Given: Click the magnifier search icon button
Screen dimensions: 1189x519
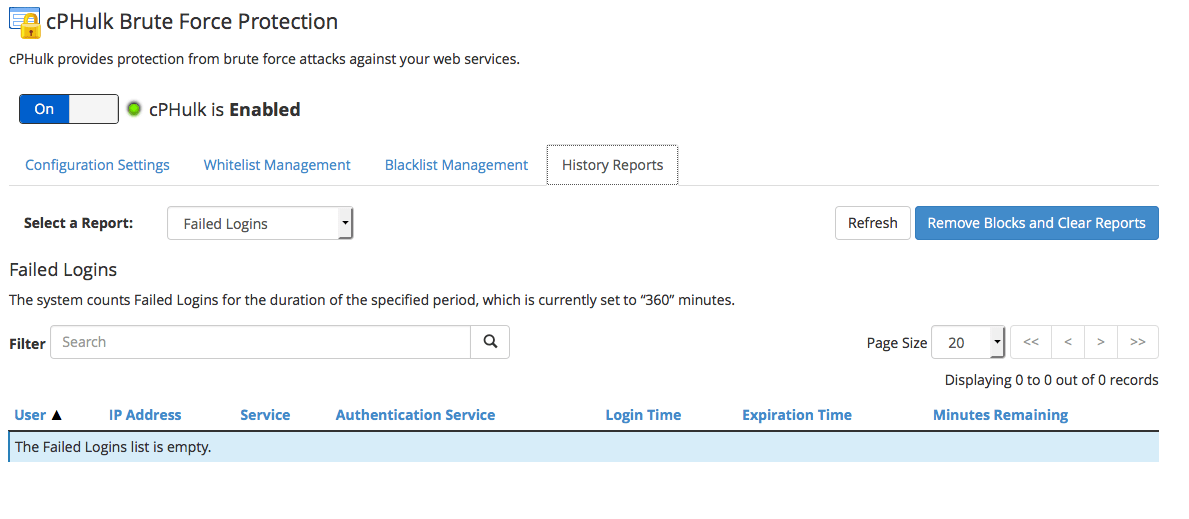Looking at the screenshot, I should [491, 342].
